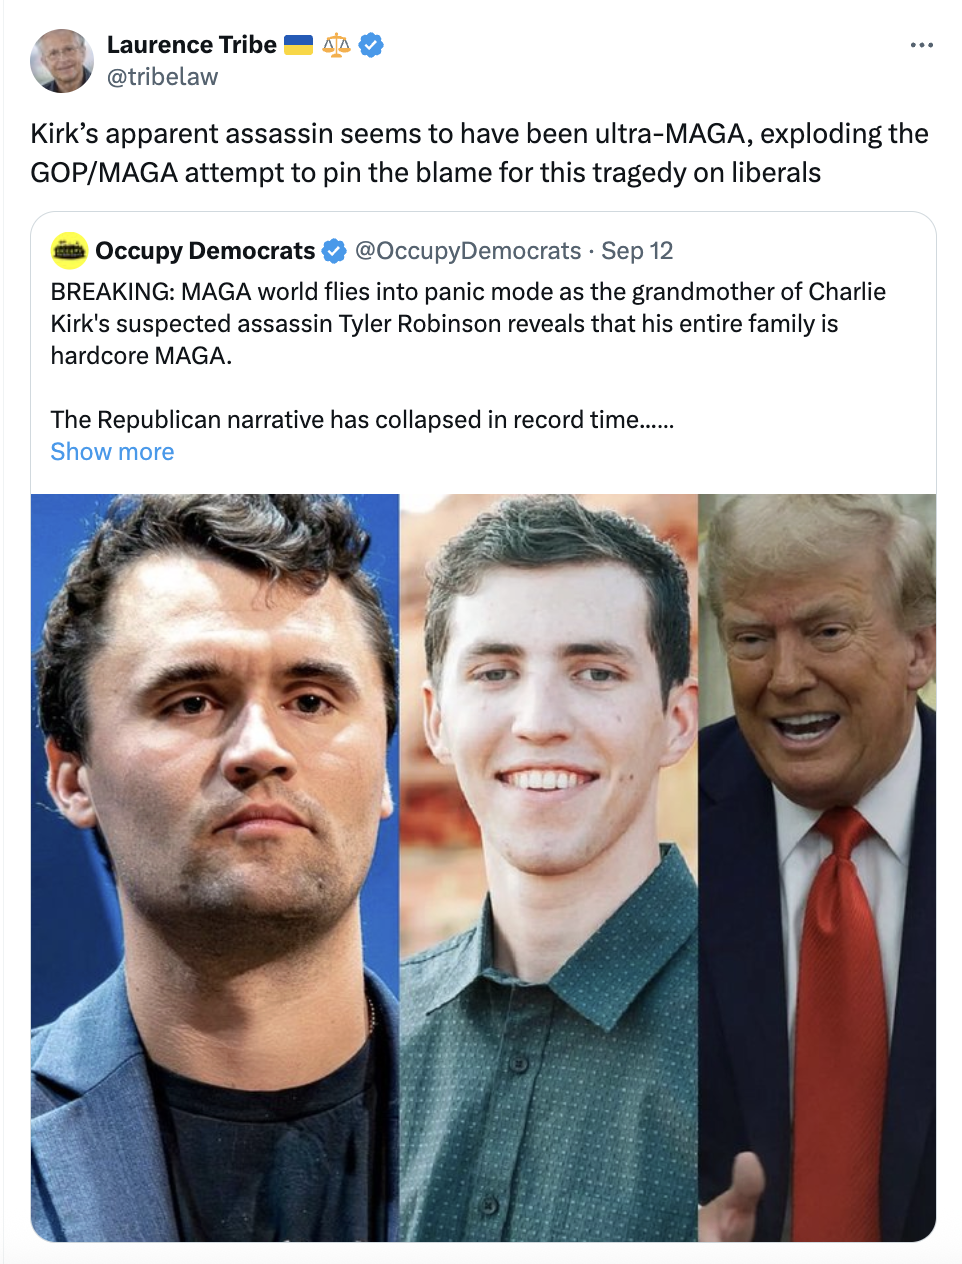The image size is (962, 1264).
Task: Click the Ukraine flag emoji
Action: [x=298, y=45]
